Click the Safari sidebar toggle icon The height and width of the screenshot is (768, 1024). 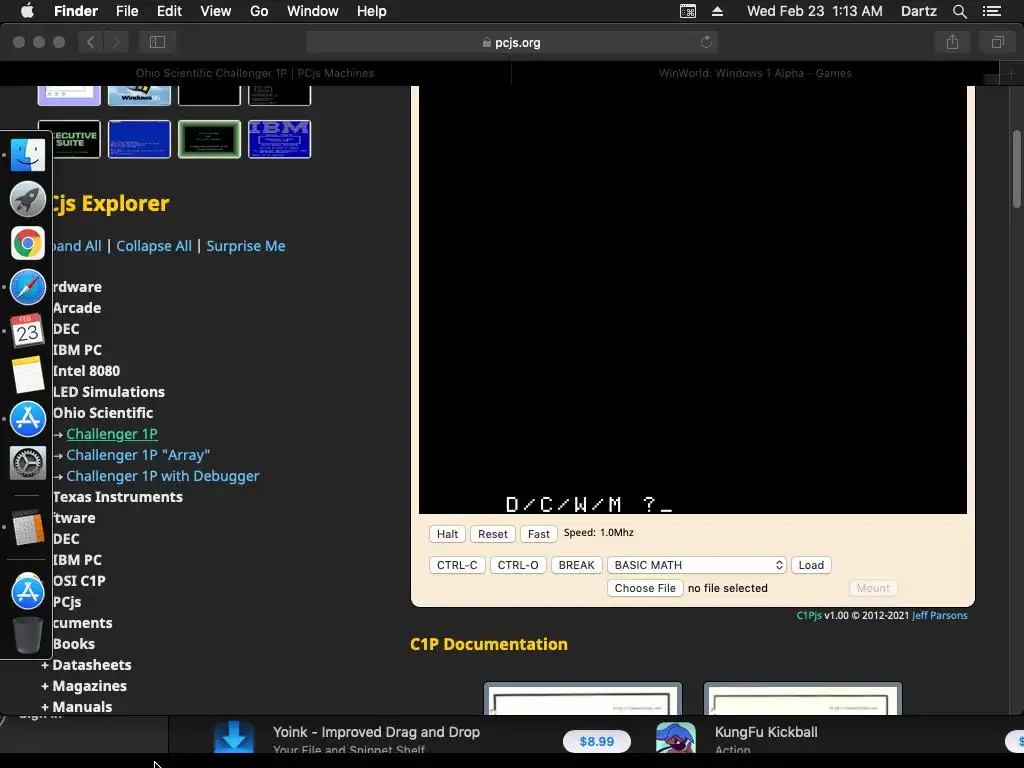click(x=157, y=42)
